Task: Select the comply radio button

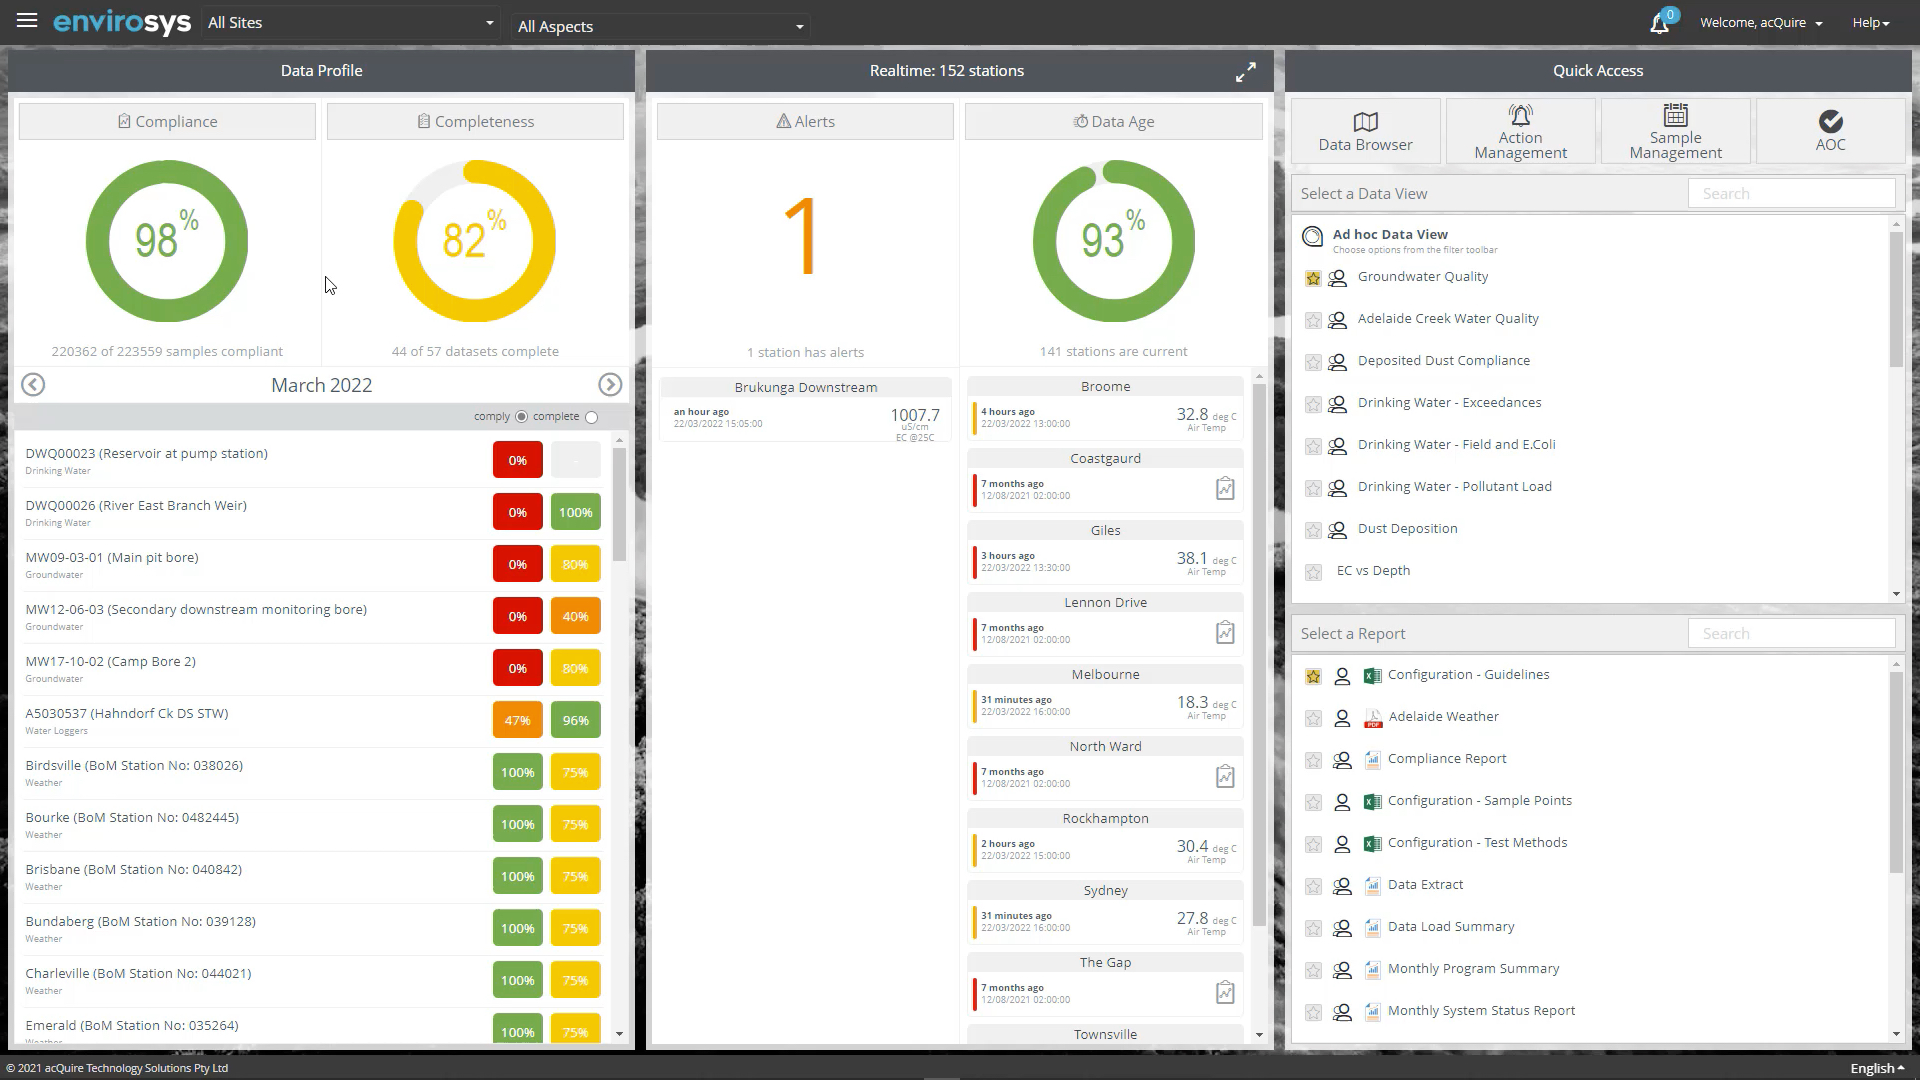Action: pyautogui.click(x=521, y=417)
